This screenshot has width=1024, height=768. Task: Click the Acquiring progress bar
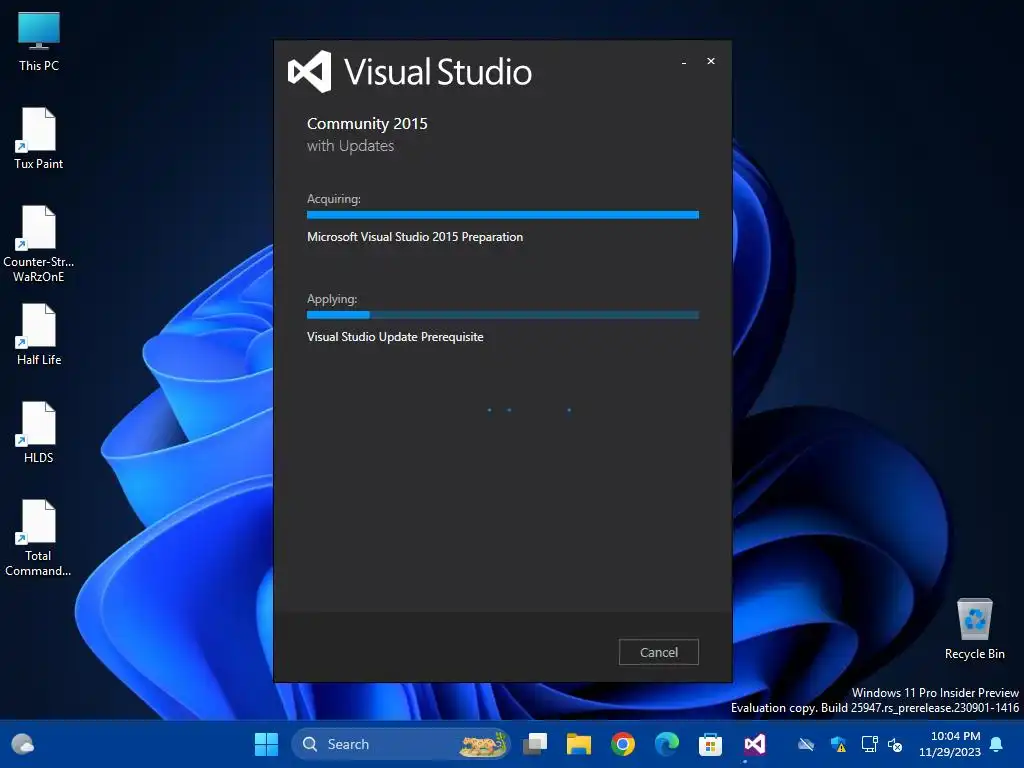[503, 215]
